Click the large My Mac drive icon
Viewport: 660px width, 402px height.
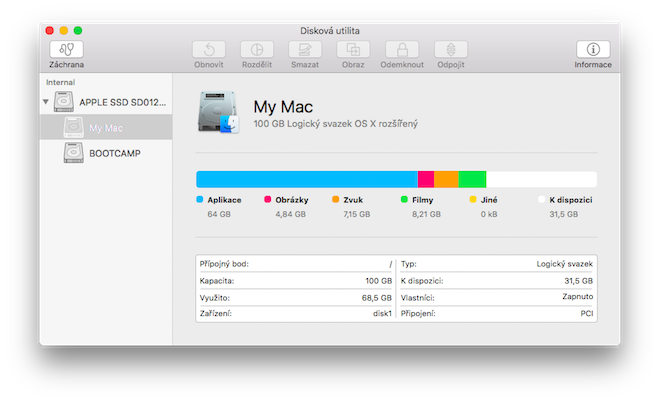point(218,112)
